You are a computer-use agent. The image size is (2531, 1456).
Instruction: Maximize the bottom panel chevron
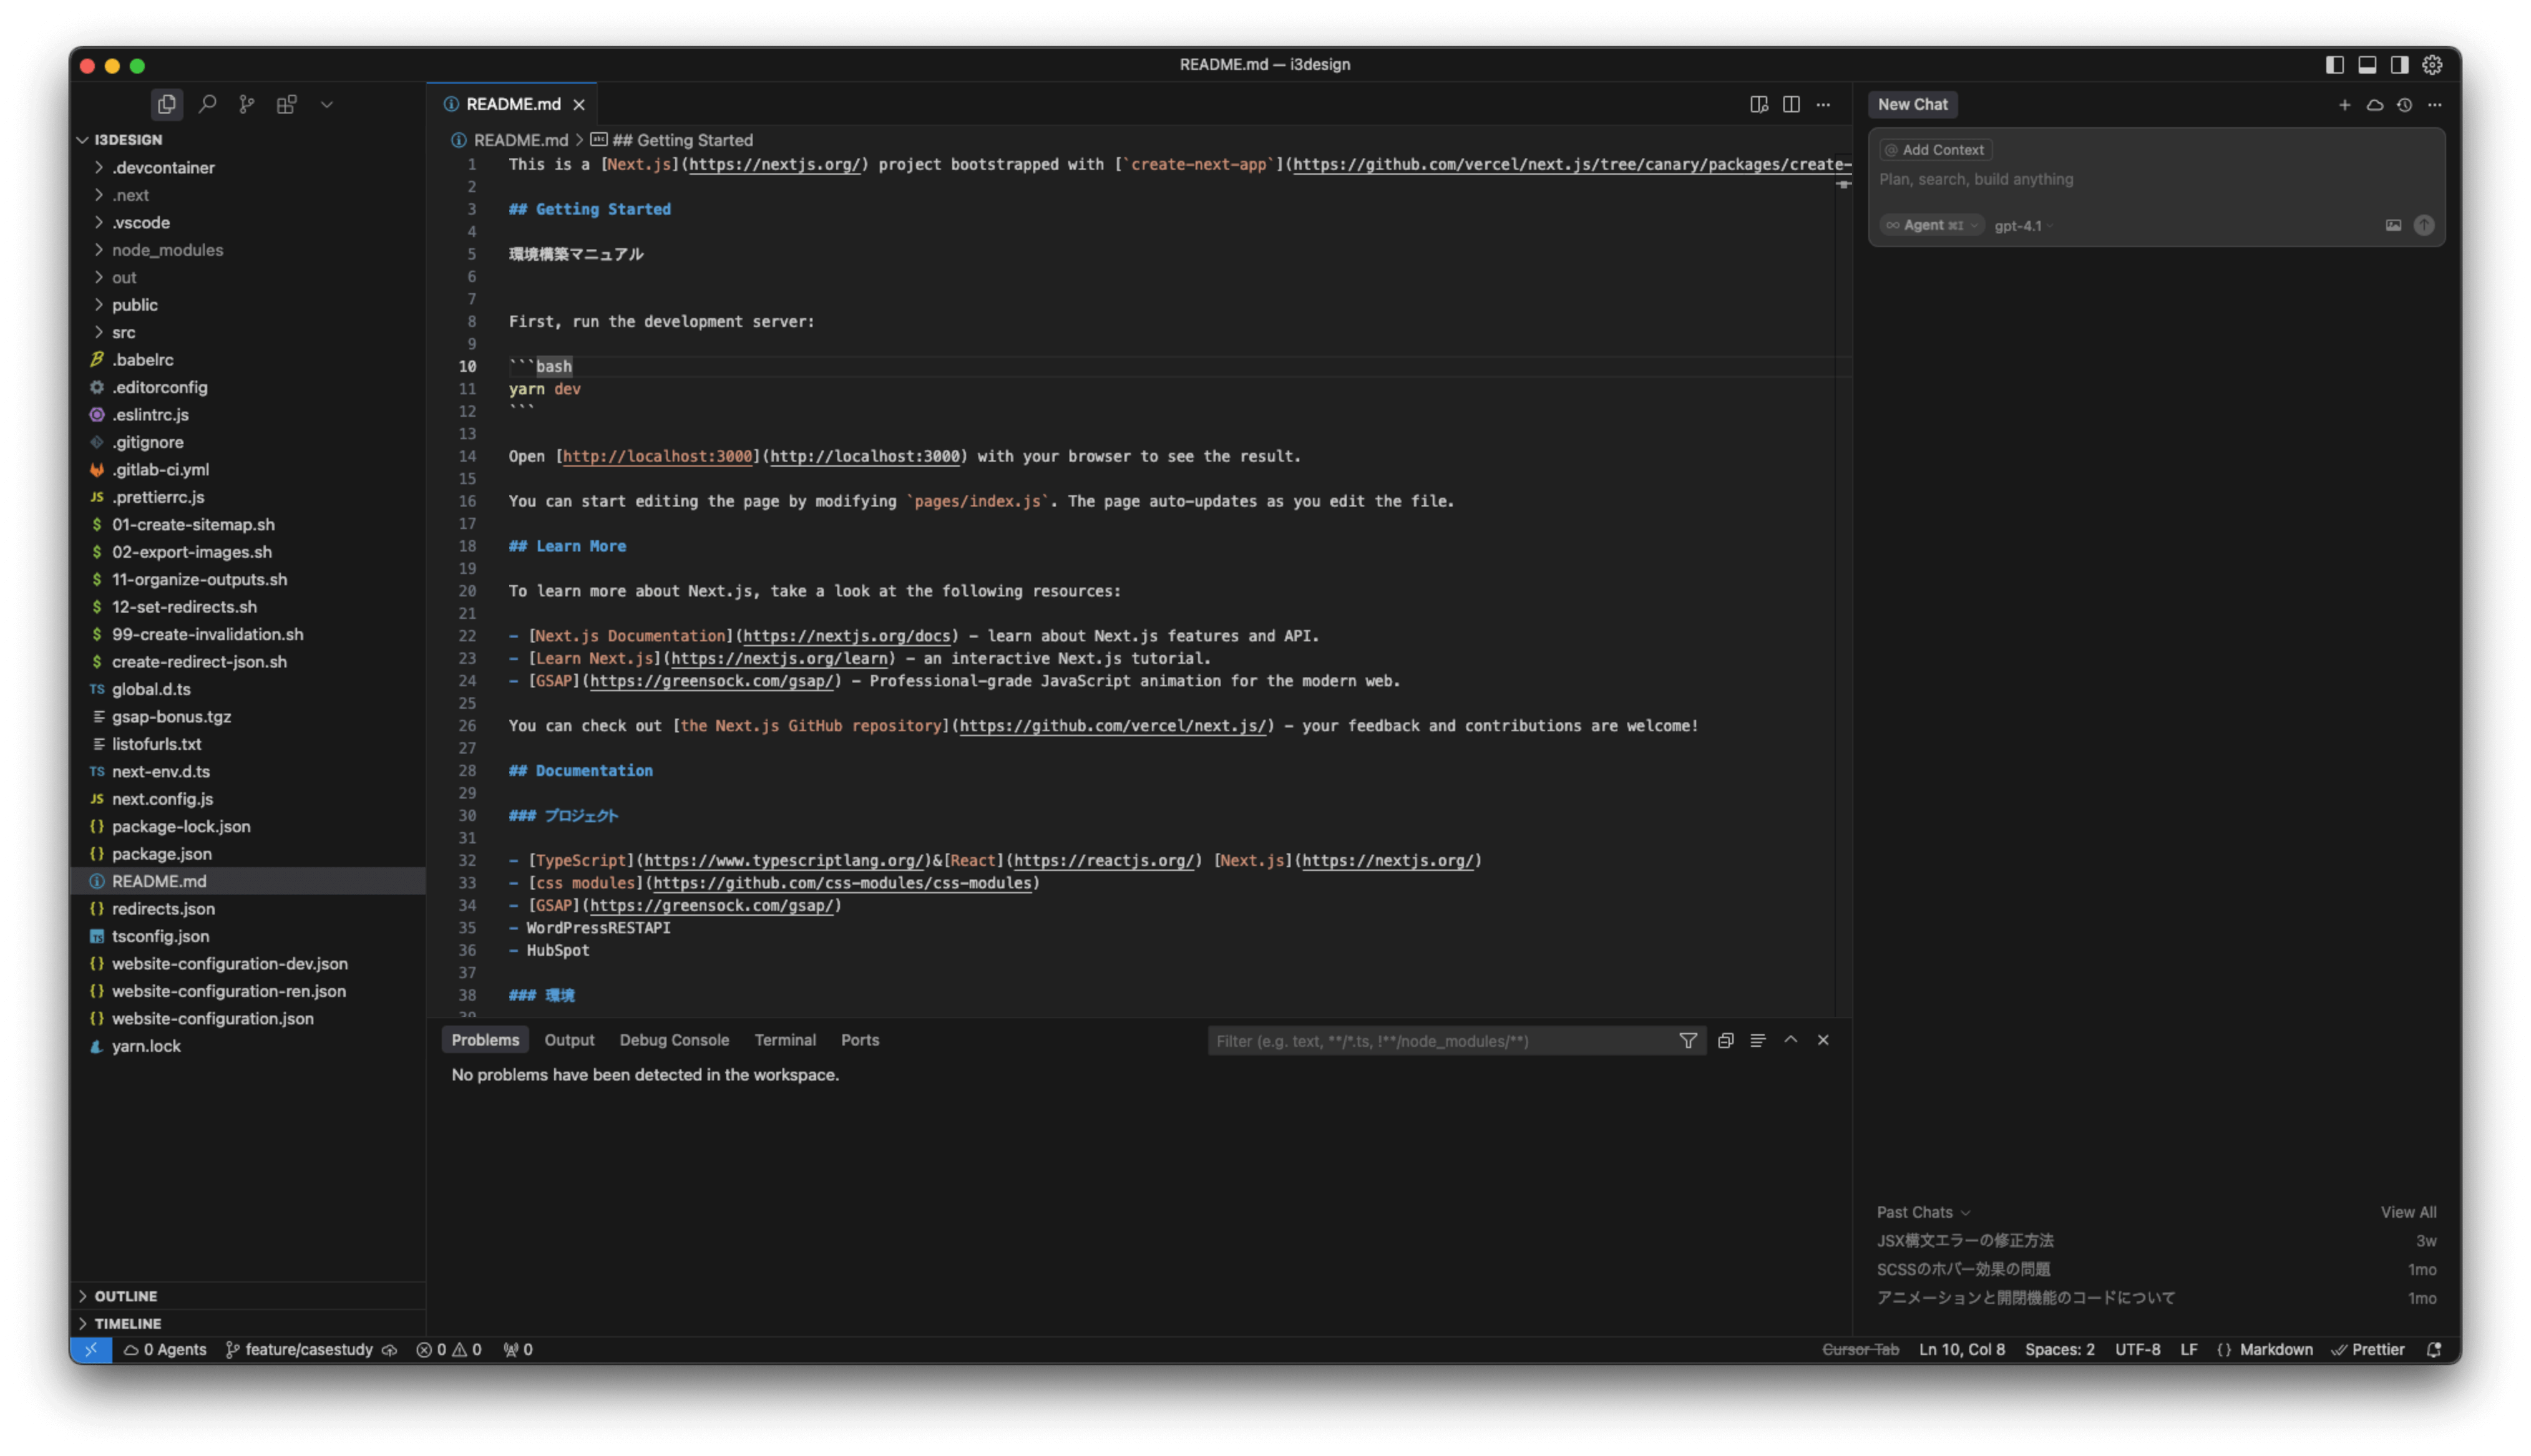(1790, 1041)
